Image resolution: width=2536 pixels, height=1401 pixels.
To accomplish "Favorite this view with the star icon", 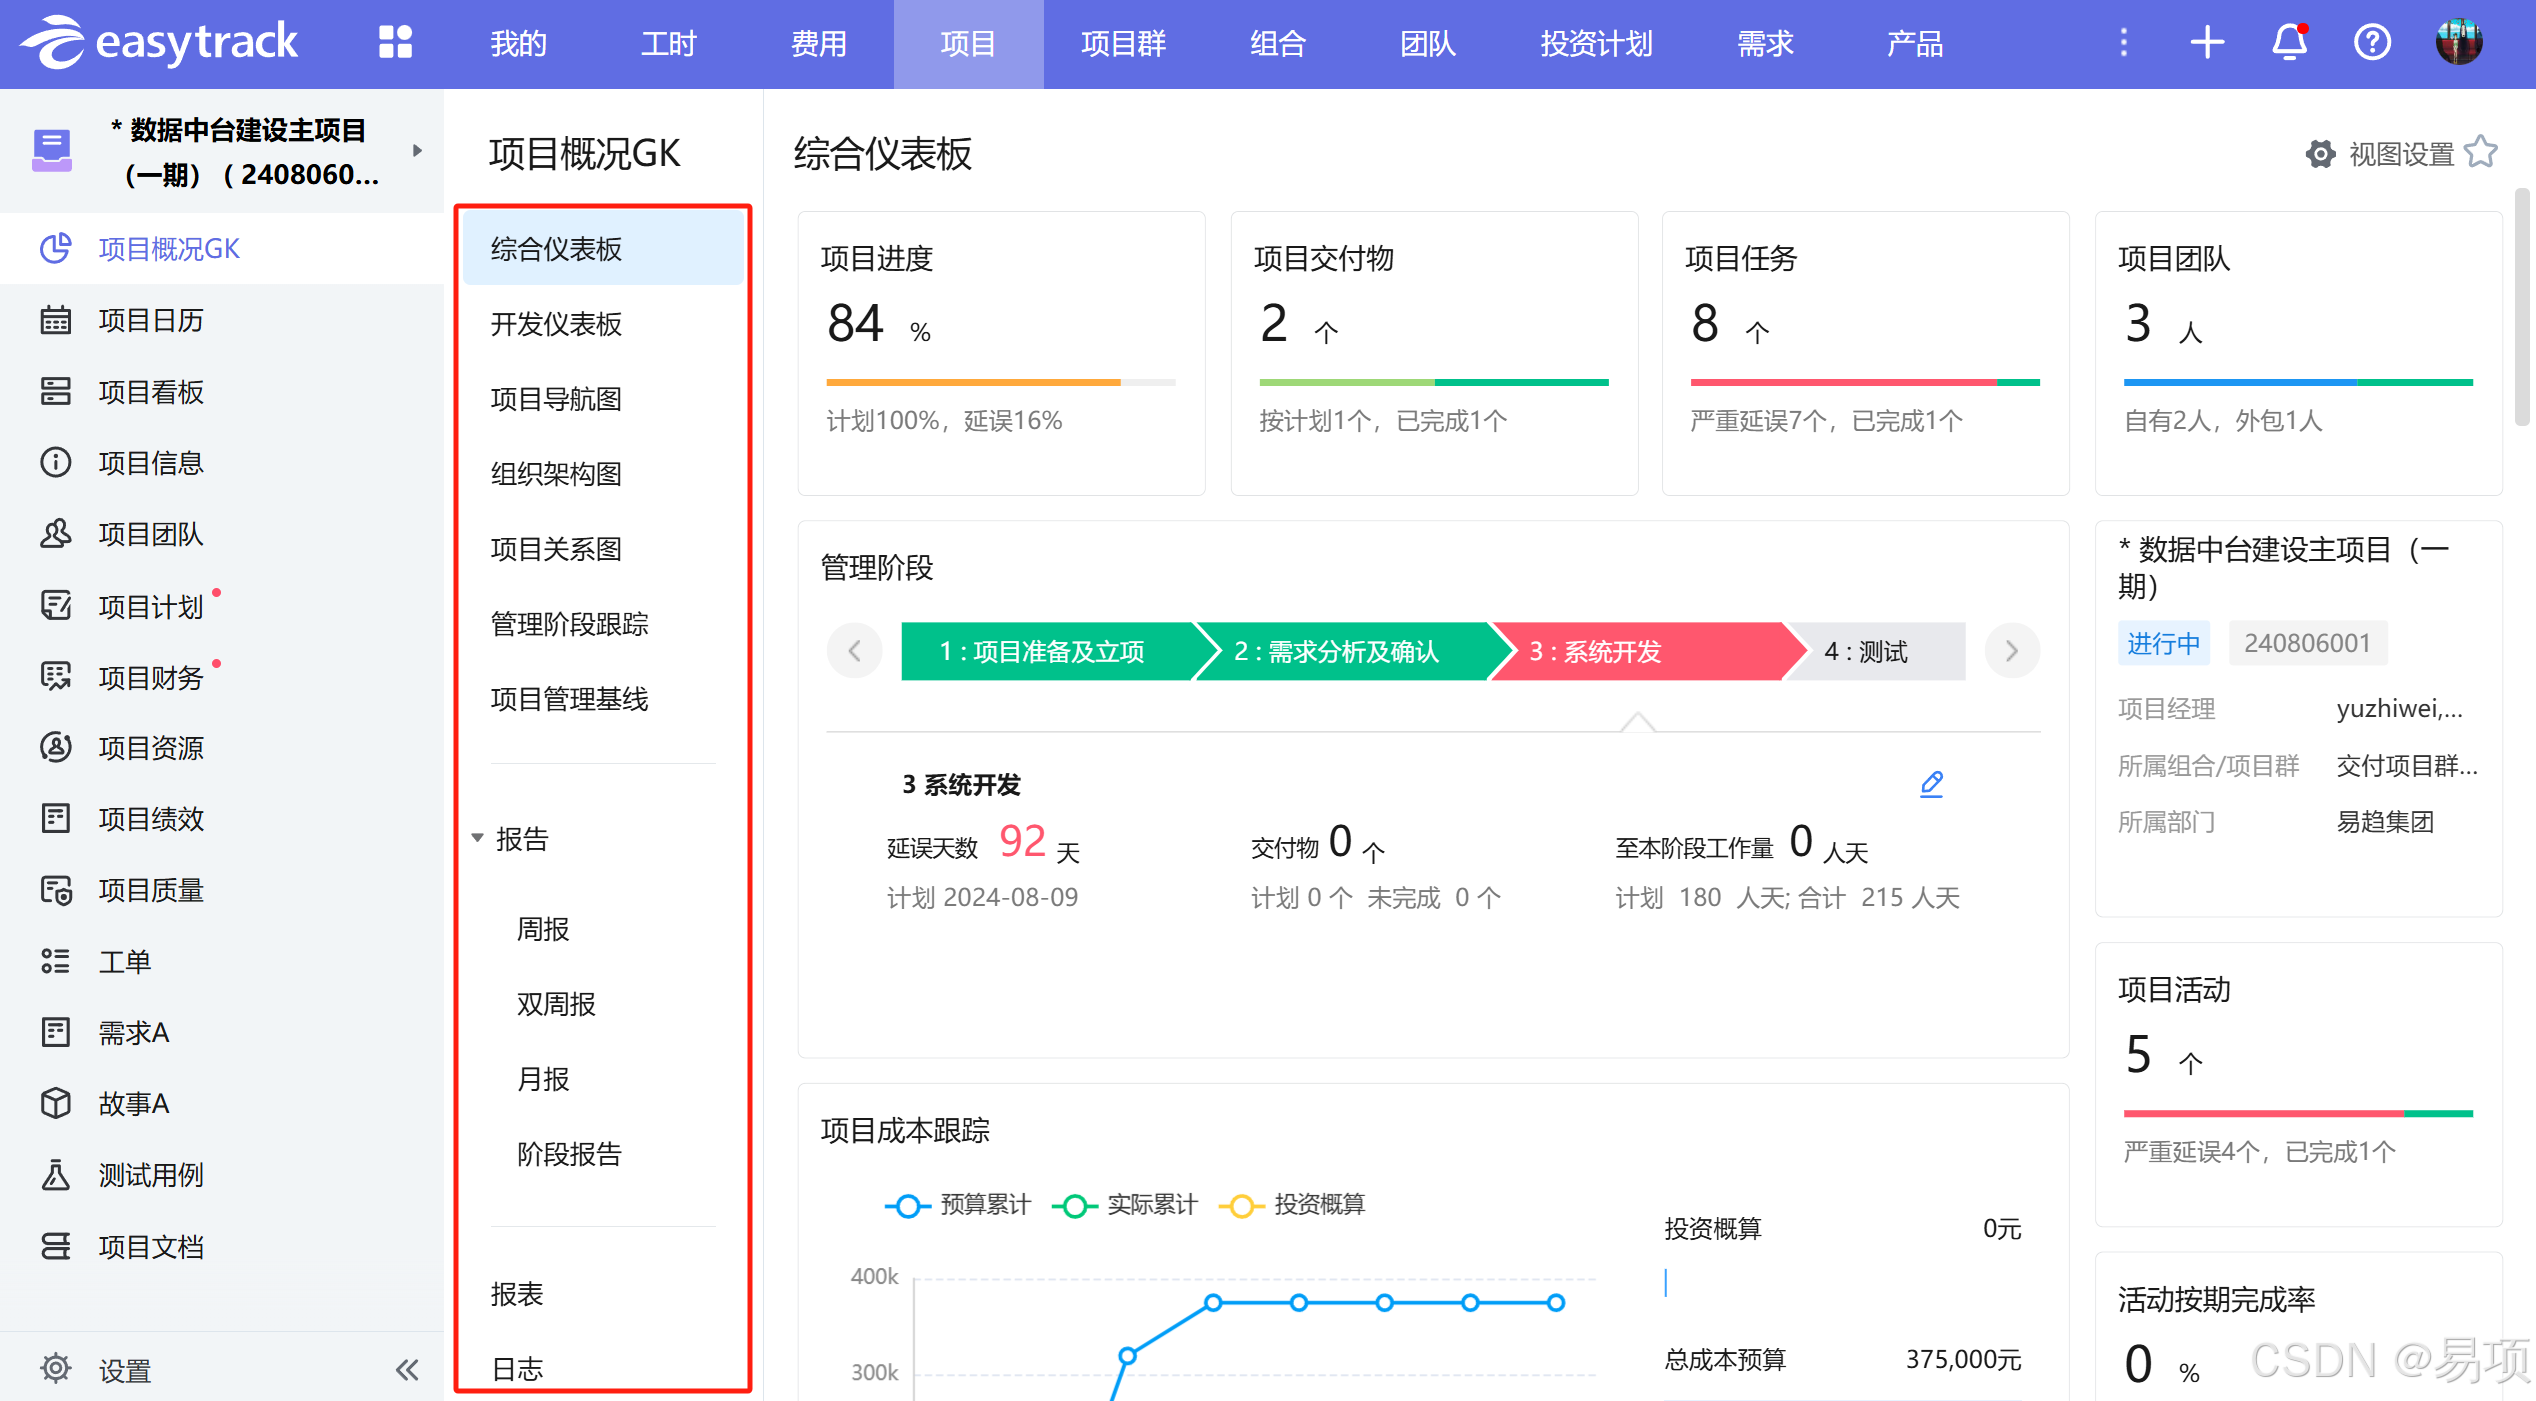I will click(x=2482, y=153).
